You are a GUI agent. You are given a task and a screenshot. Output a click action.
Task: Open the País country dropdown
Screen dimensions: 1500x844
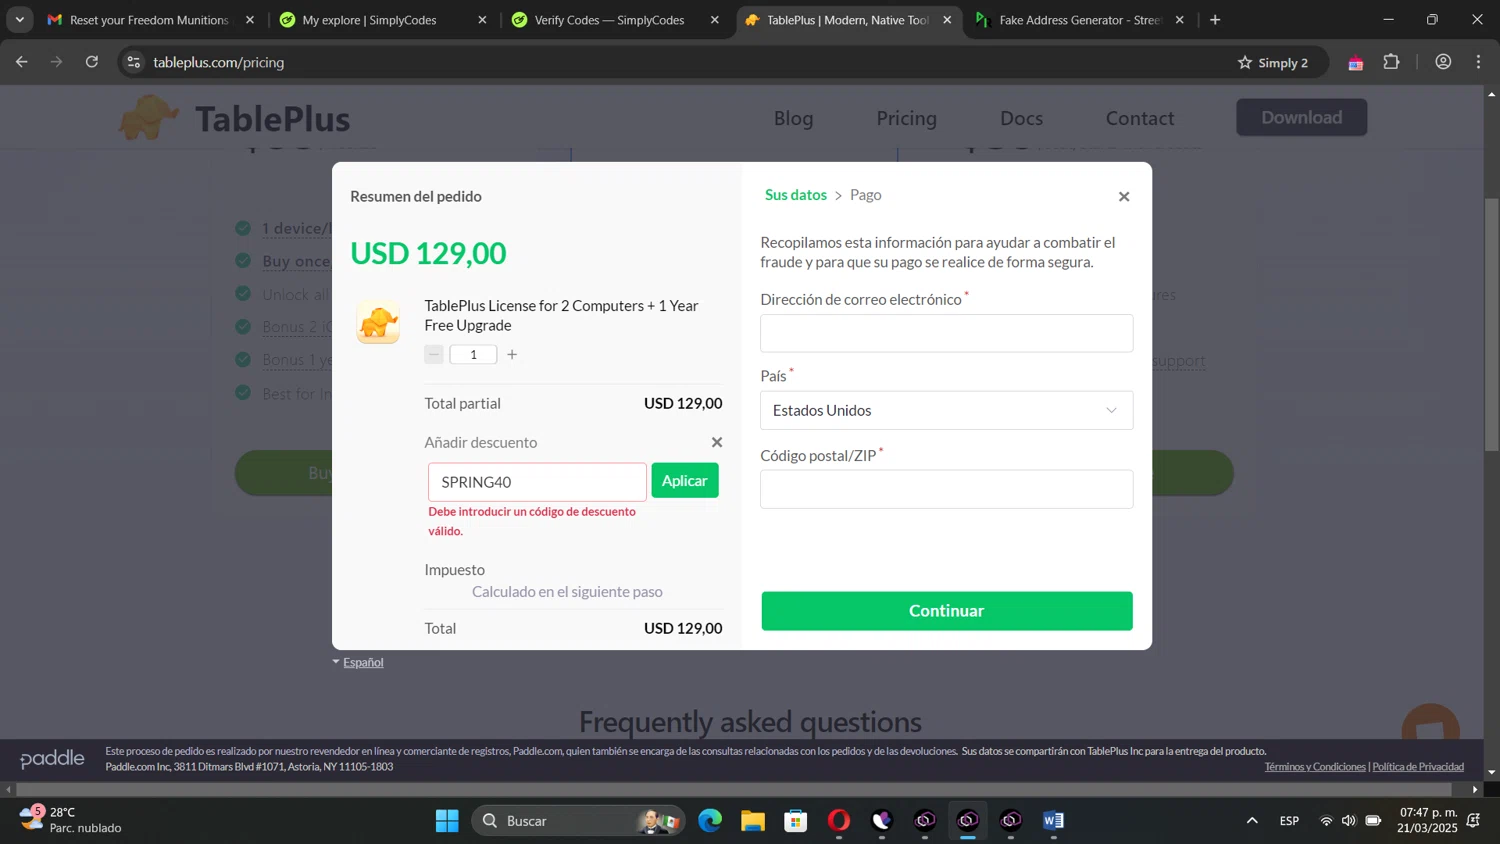(x=946, y=410)
